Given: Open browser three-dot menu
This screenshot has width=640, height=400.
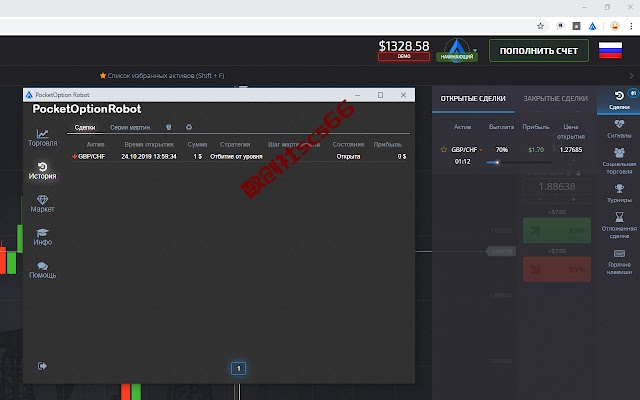Looking at the screenshot, I should pyautogui.click(x=631, y=26).
